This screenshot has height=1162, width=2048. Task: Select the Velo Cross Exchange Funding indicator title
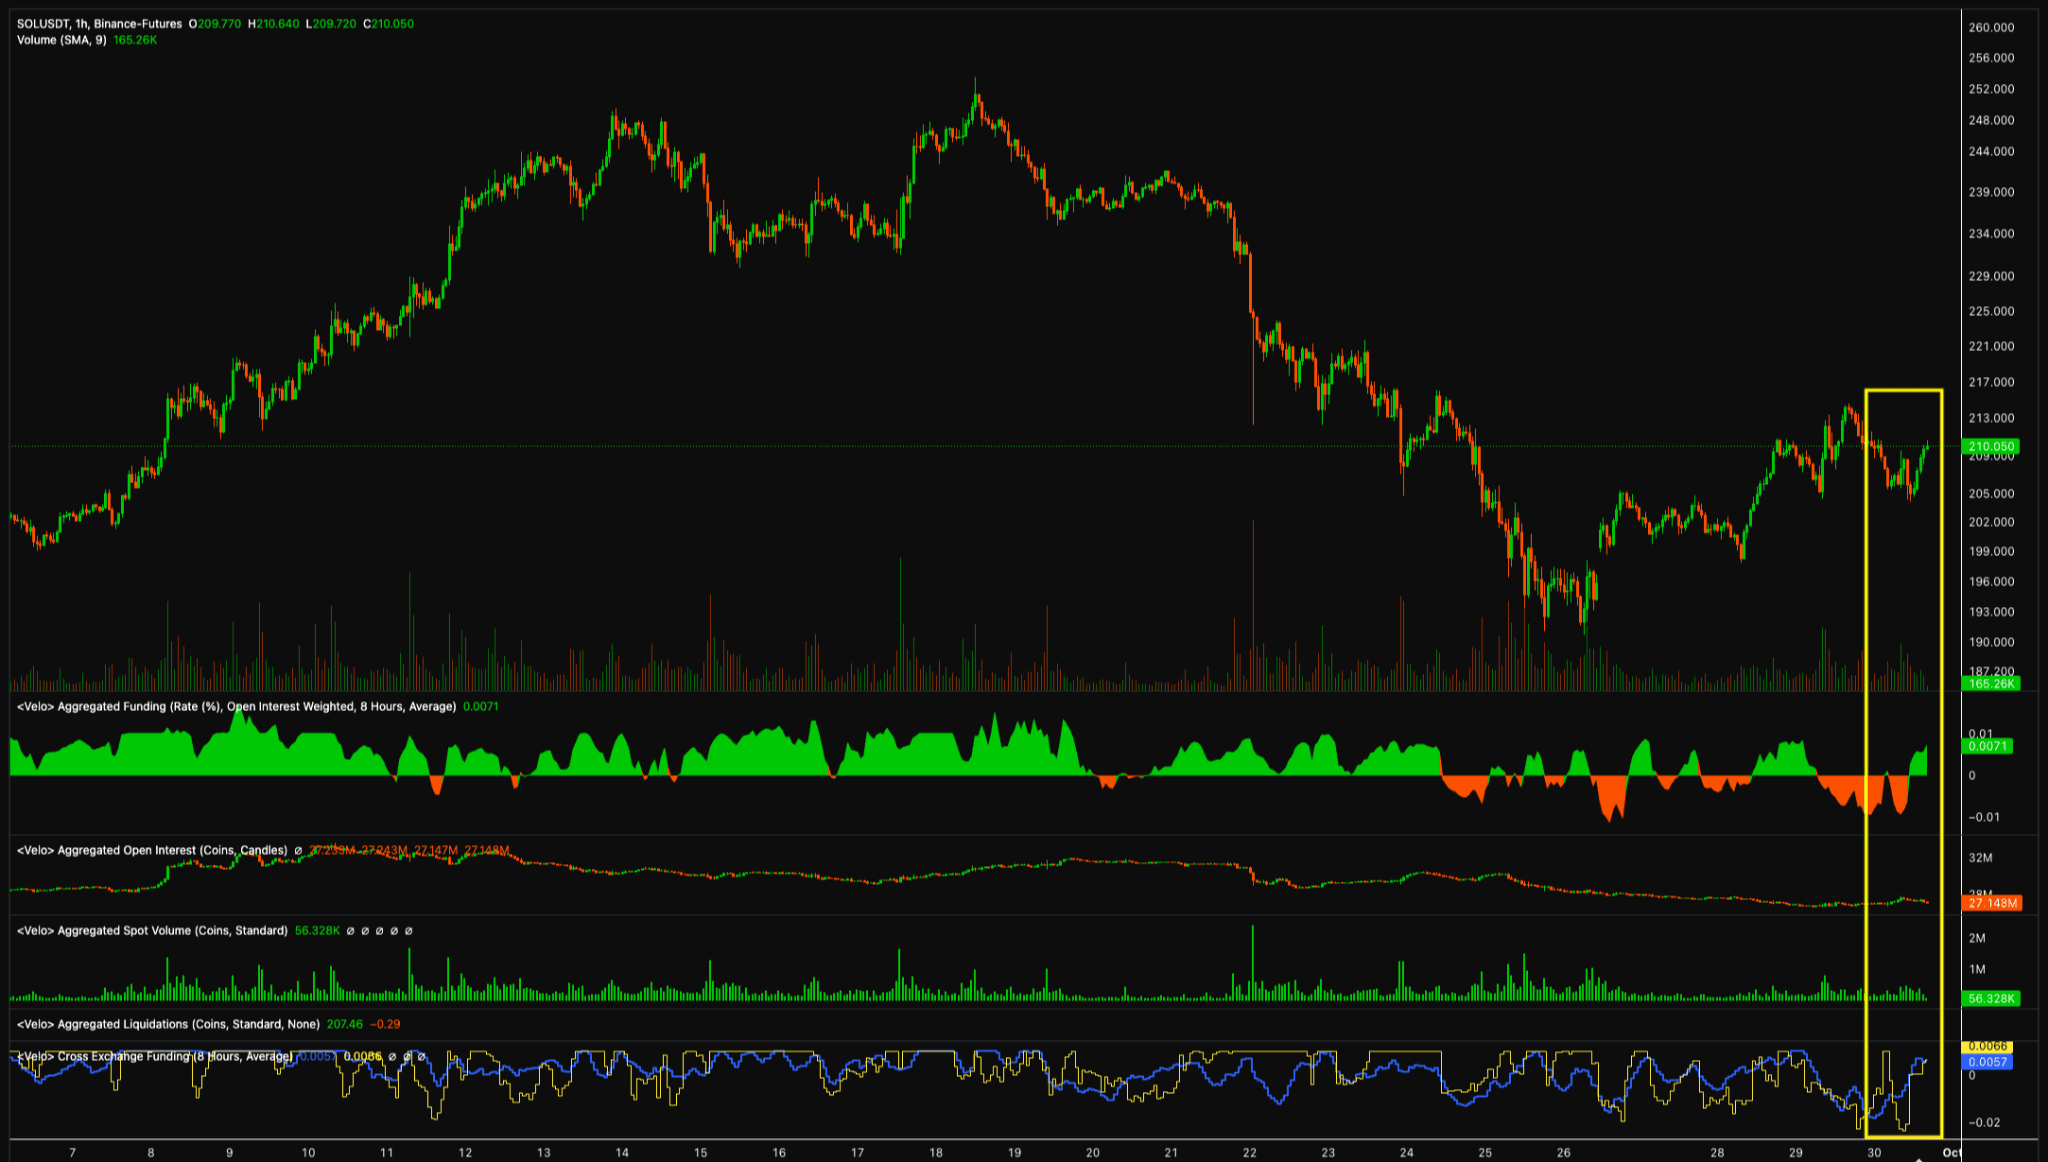[154, 1057]
